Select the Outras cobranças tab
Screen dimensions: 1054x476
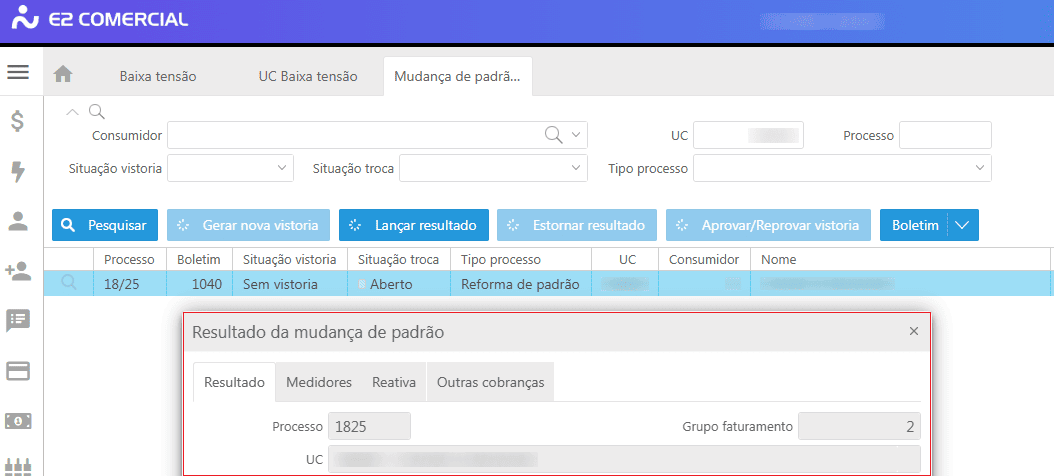[x=490, y=382]
